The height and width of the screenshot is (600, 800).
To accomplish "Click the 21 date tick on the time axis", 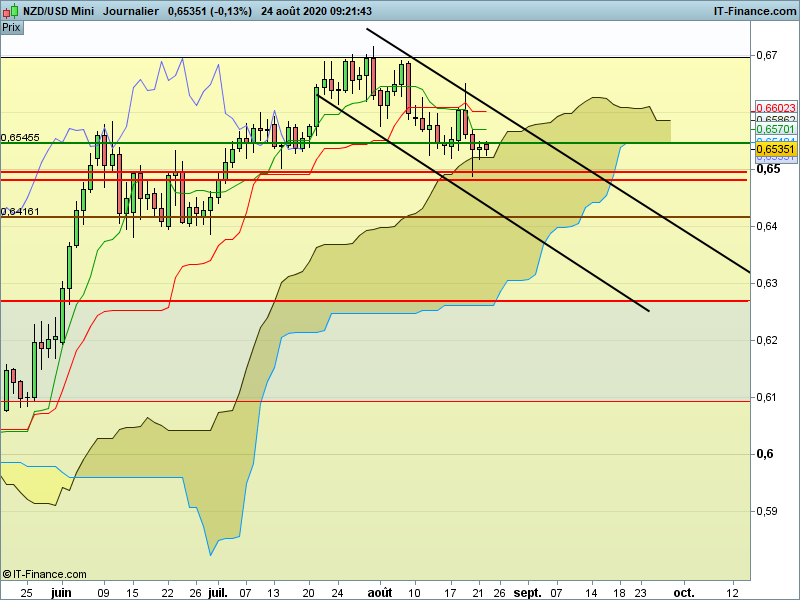I will tap(478, 593).
